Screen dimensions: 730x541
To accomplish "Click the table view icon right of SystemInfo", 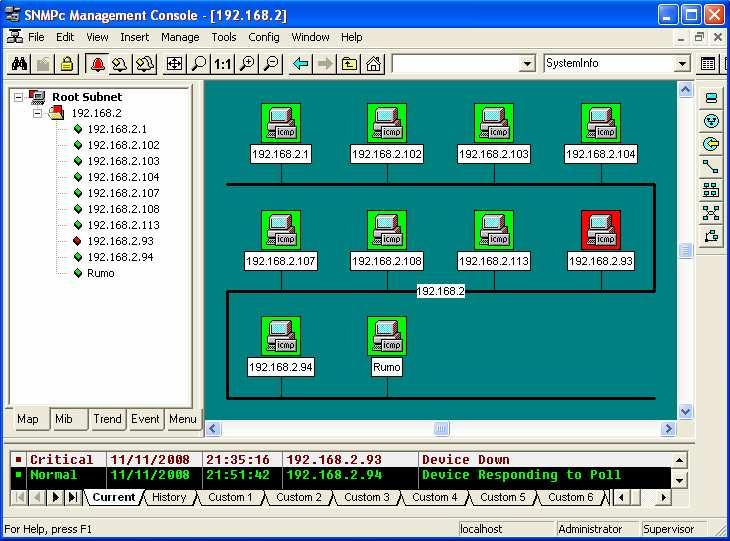I will coord(708,64).
